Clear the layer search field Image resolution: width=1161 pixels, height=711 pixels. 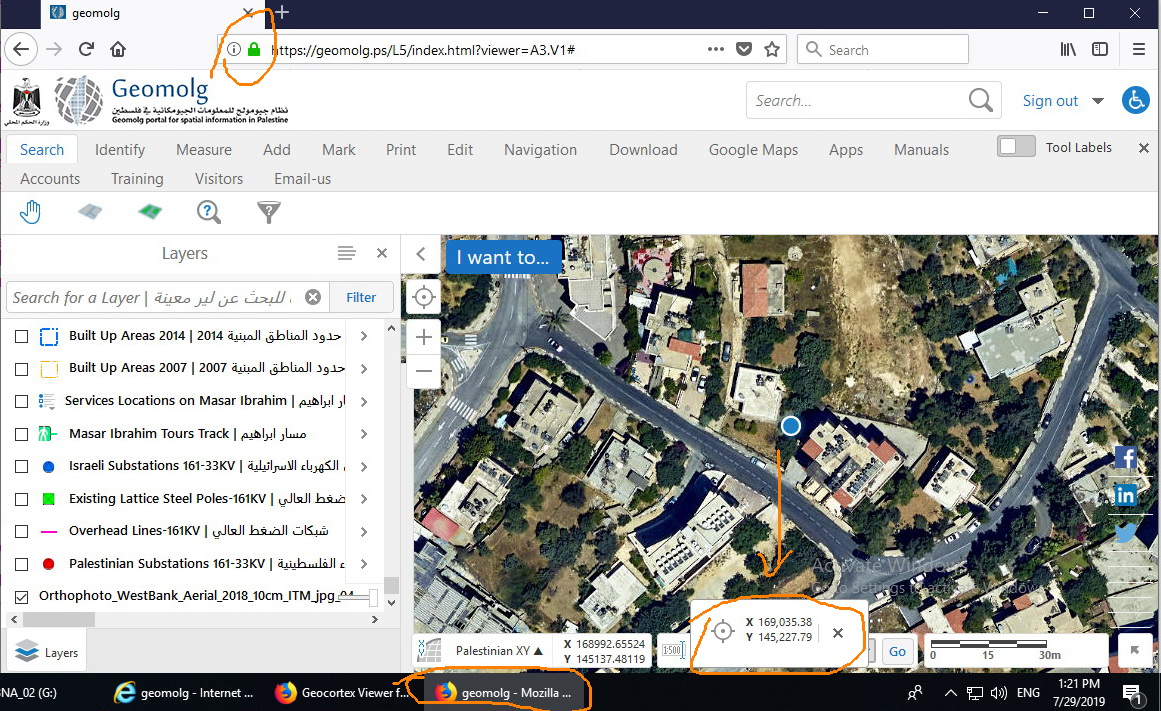click(313, 297)
